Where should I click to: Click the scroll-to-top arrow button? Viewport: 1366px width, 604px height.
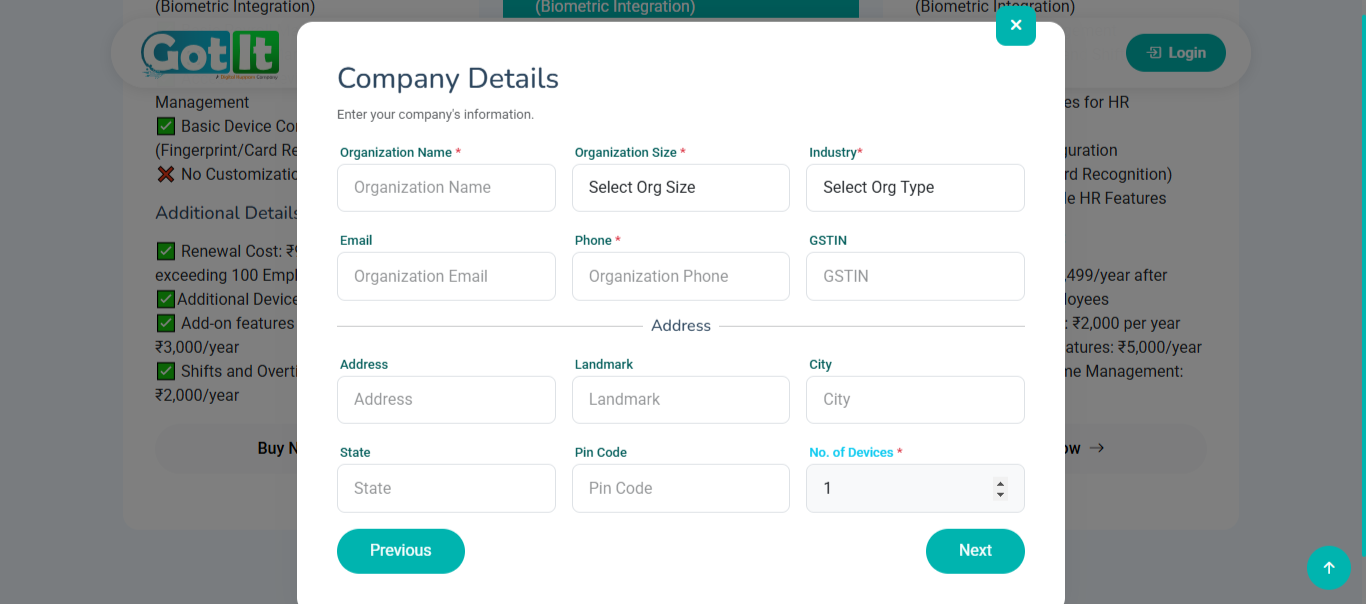point(1328,568)
